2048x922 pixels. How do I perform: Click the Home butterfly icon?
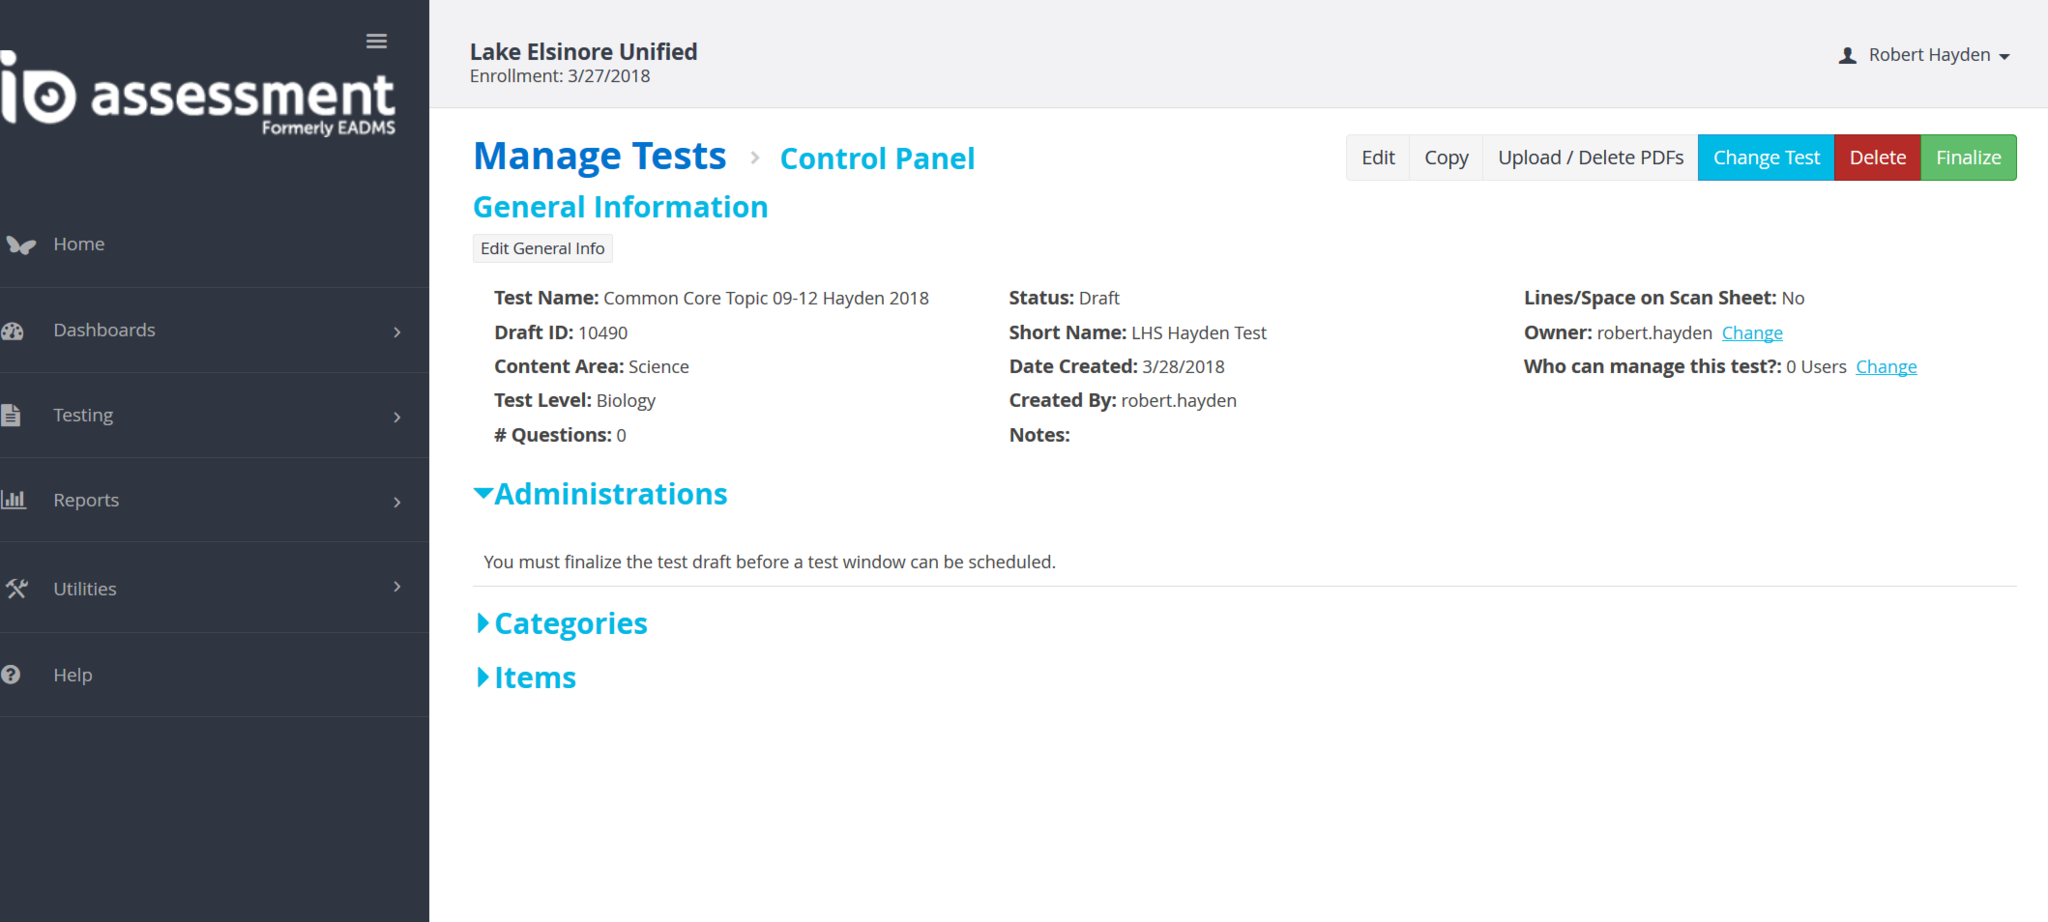[21, 245]
